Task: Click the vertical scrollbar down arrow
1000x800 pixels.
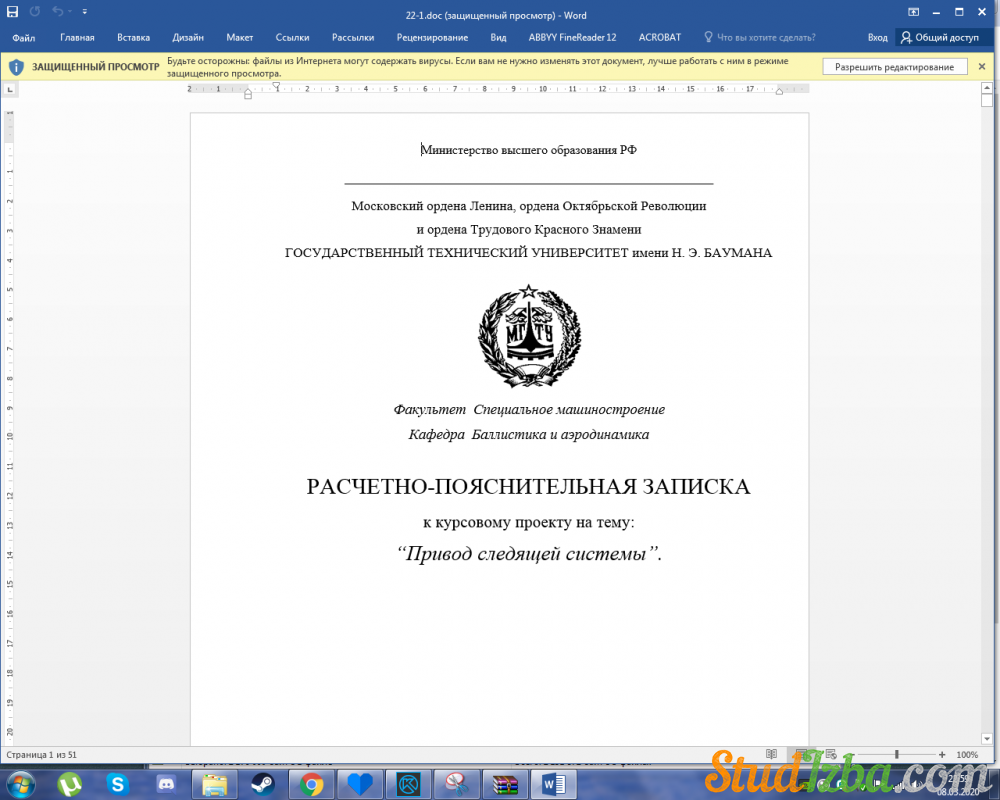Action: 987,739
